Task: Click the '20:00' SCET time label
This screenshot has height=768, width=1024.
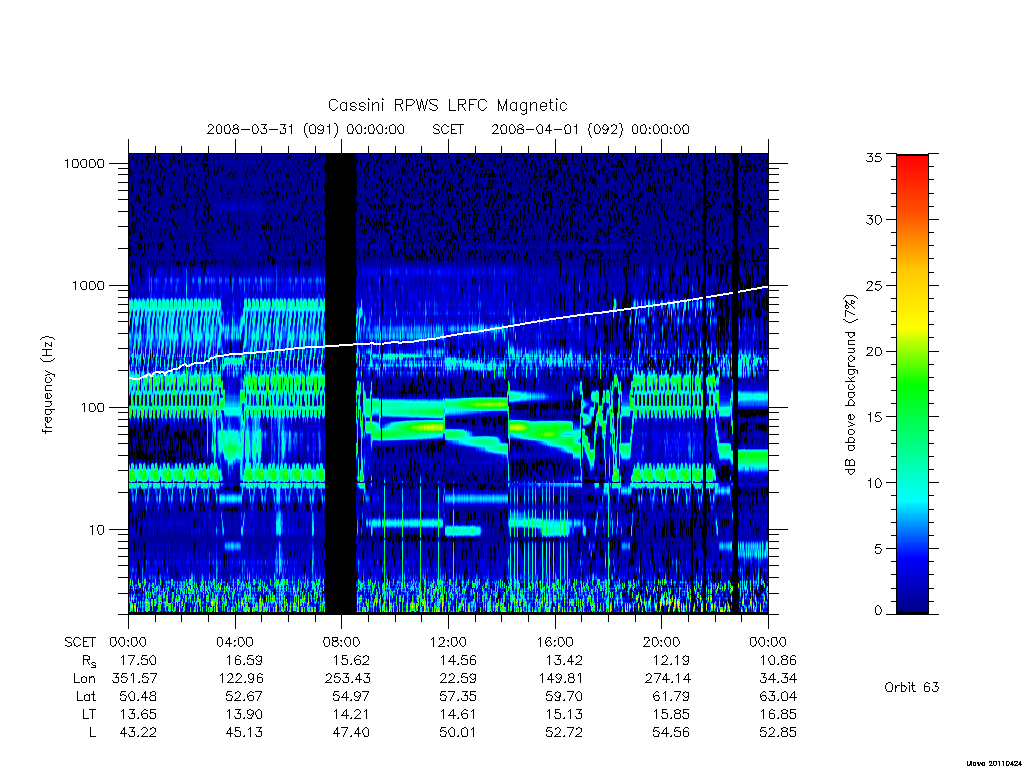Action: coord(662,642)
